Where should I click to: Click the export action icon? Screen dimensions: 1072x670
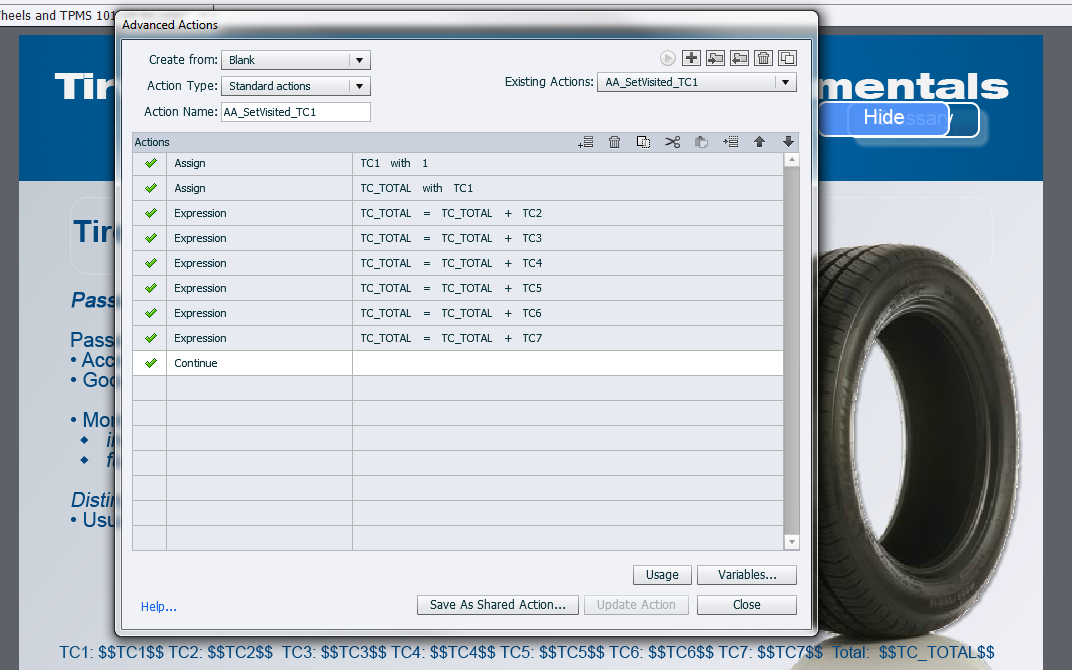[x=739, y=58]
